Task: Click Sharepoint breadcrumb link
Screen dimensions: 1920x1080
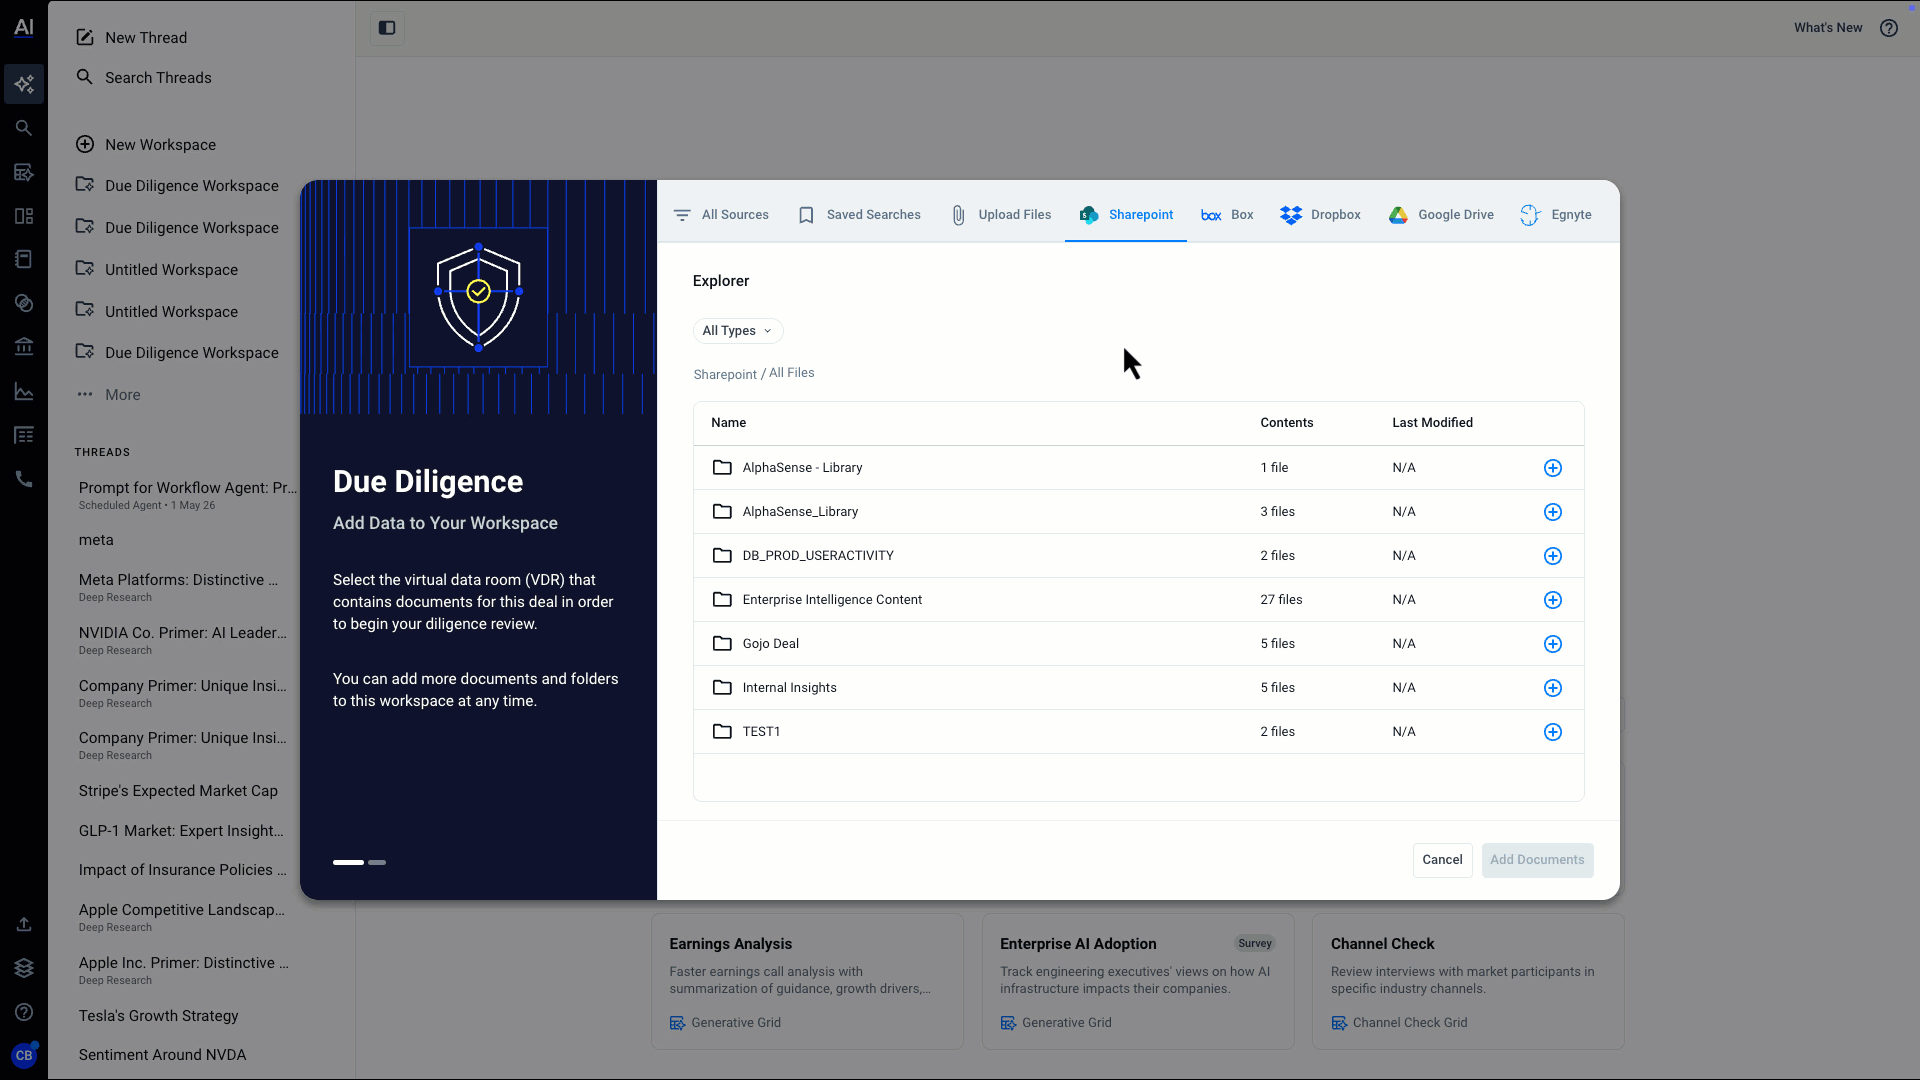Action: (x=725, y=374)
